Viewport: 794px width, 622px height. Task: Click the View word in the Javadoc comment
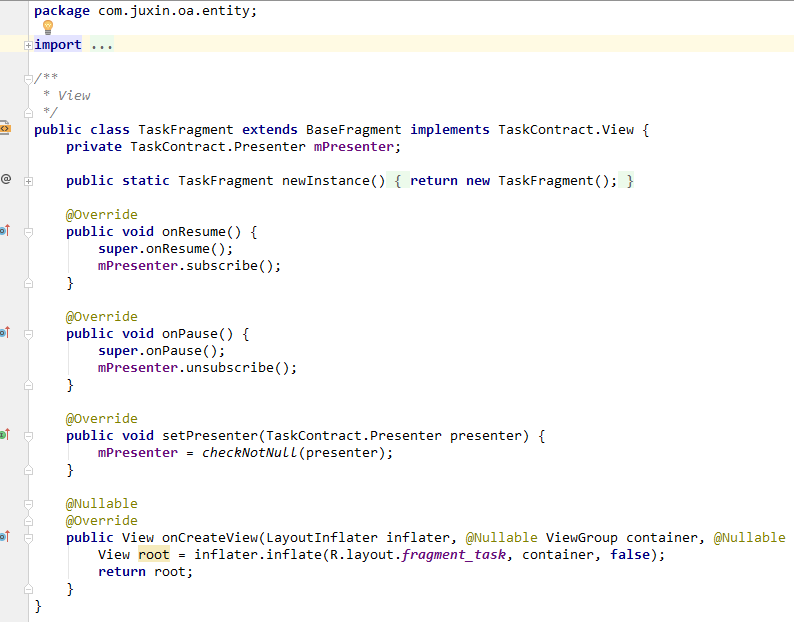74,96
